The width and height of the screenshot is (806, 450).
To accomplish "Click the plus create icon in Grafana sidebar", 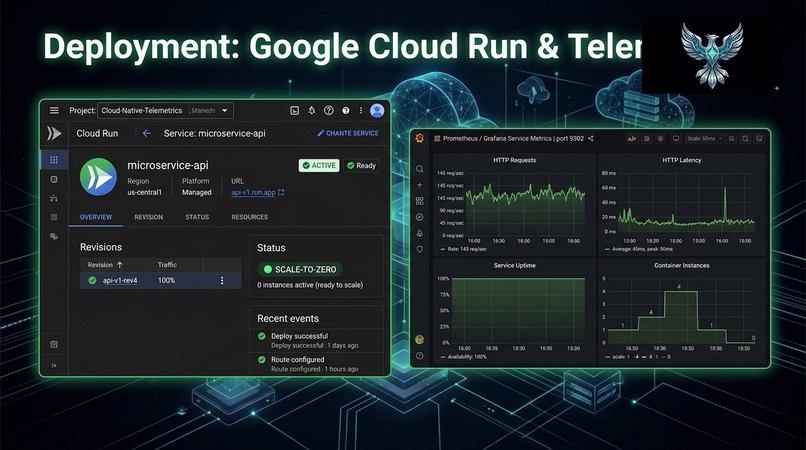I will (420, 185).
